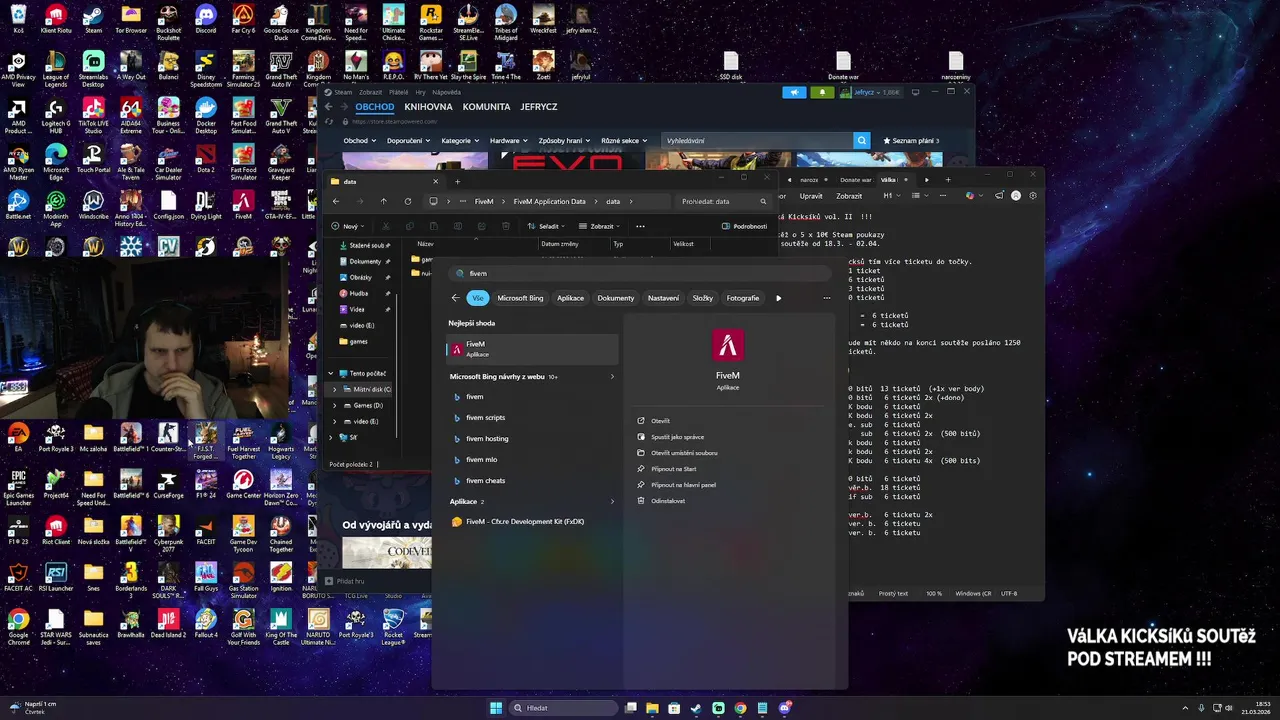1280x720 pixels.
Task: Open the Přátelé menu in Steam
Action: coord(398,92)
